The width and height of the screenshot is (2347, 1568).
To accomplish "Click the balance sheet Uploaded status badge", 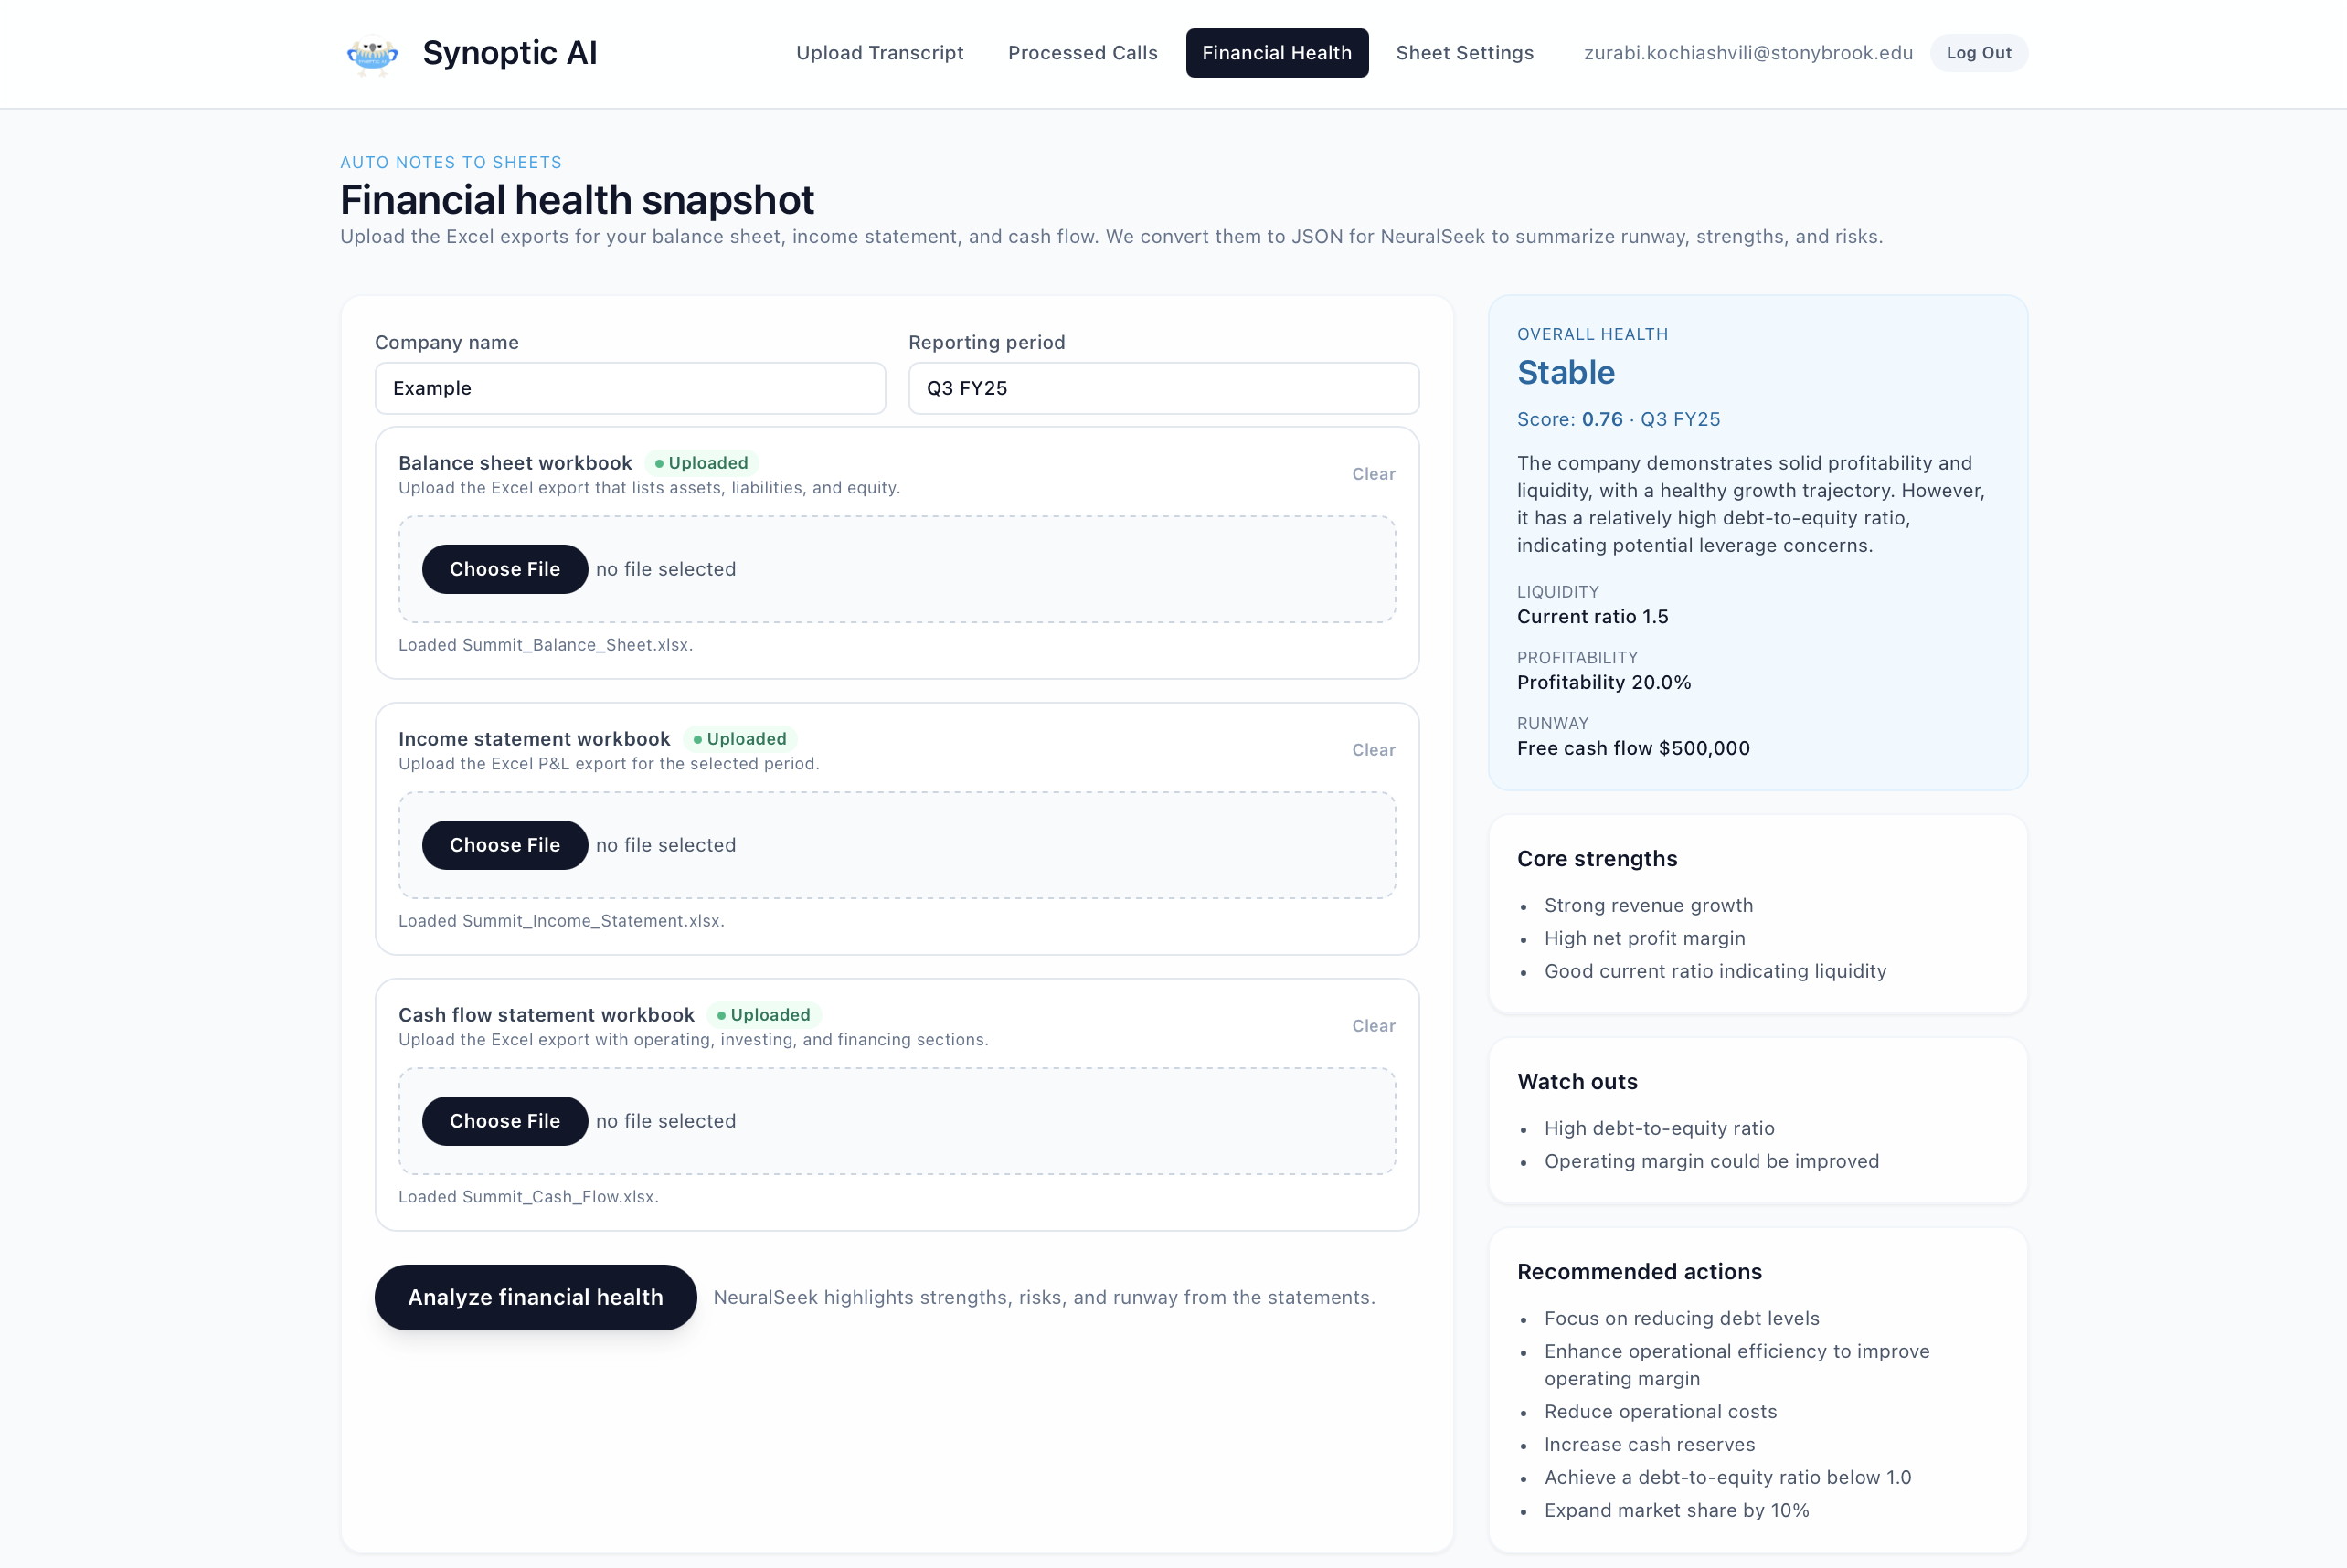I will 702,463.
